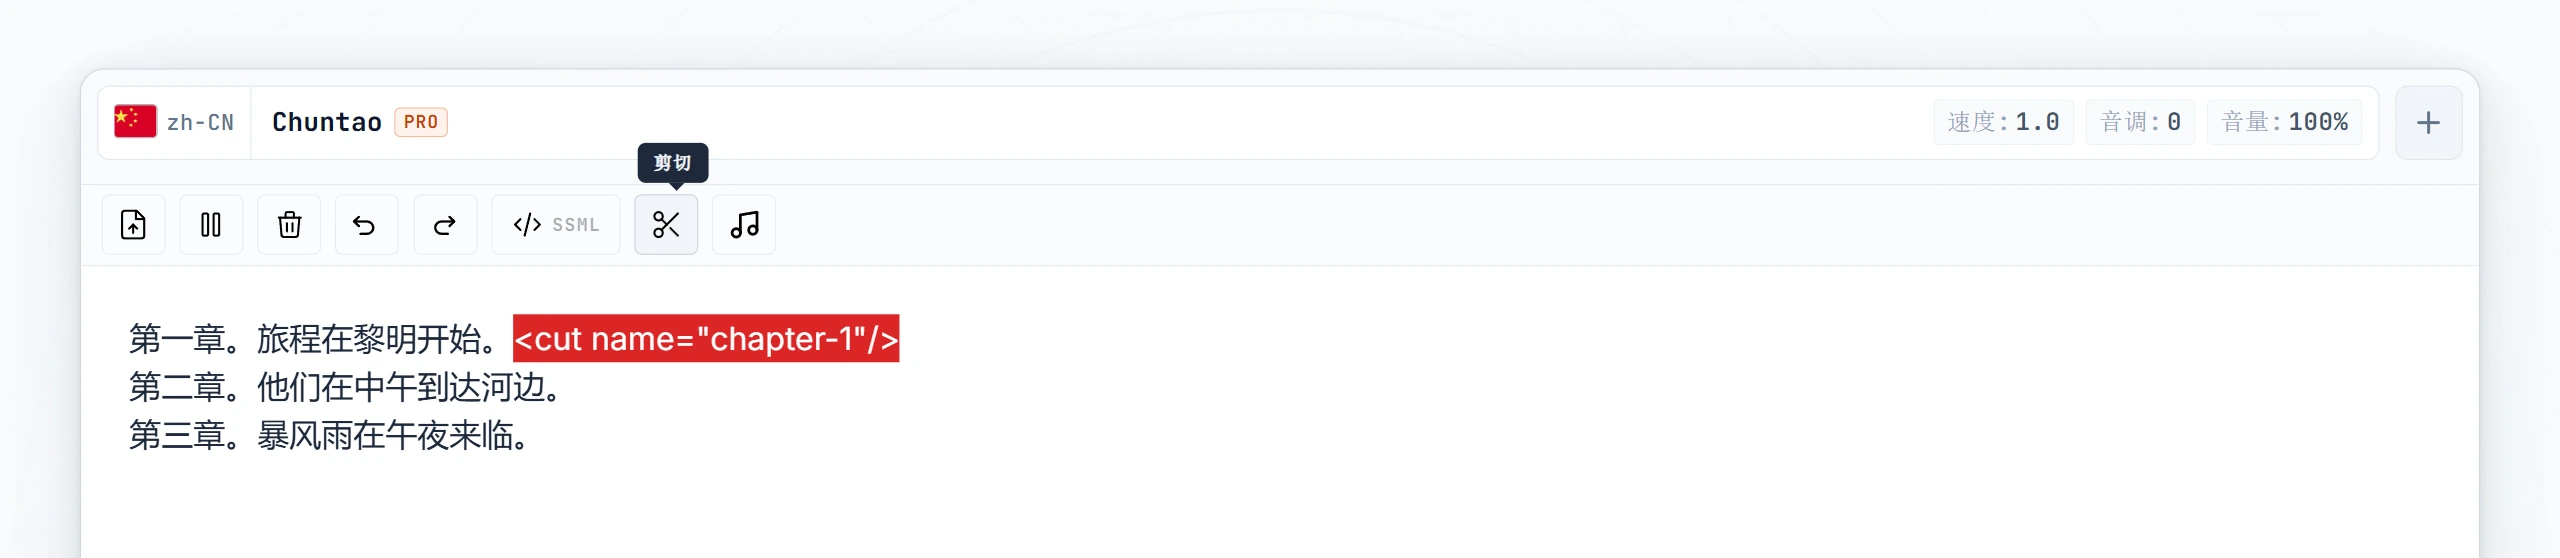Redo the last undone edit
Image resolution: width=2560 pixels, height=558 pixels.
(445, 225)
